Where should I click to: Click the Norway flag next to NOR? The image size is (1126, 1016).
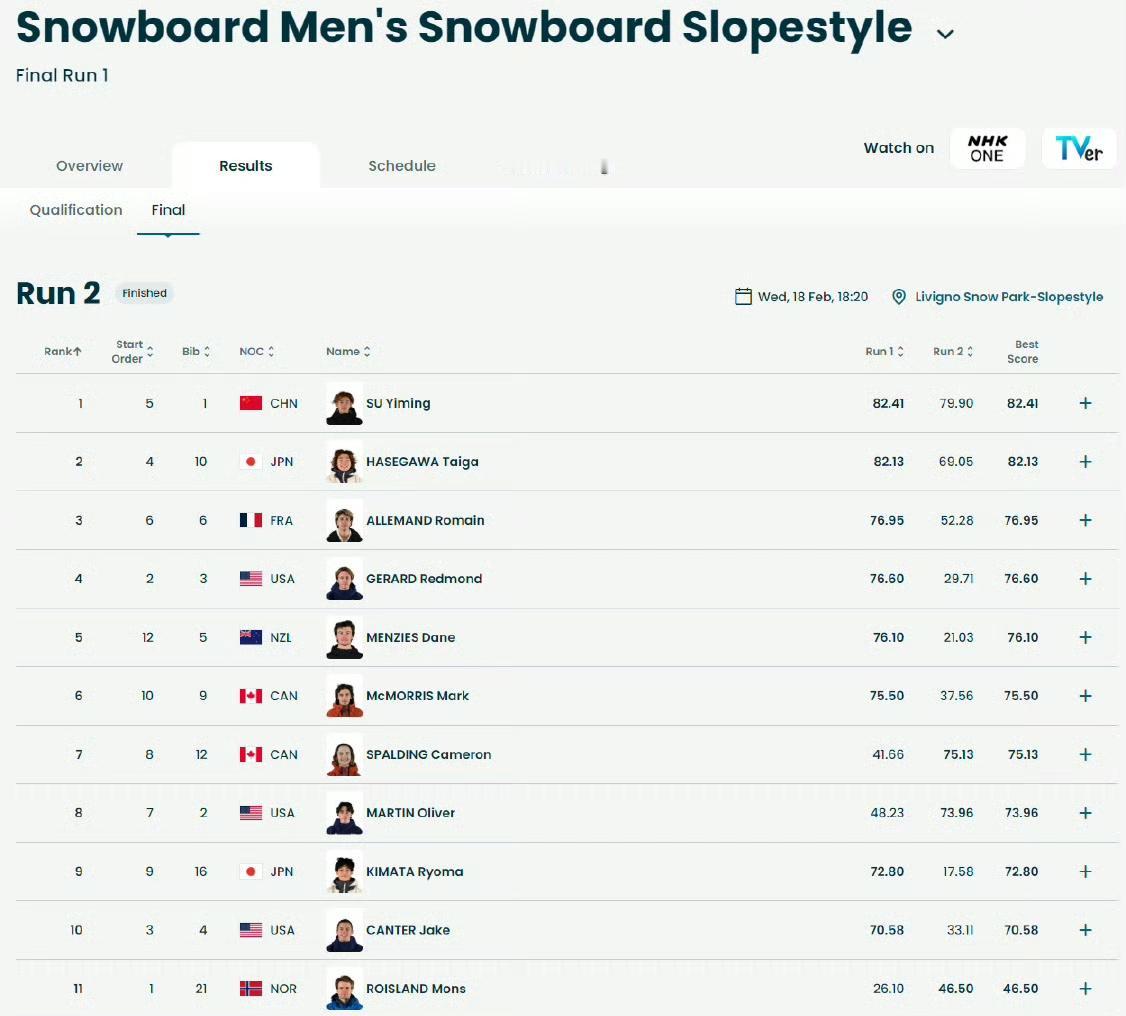(251, 988)
